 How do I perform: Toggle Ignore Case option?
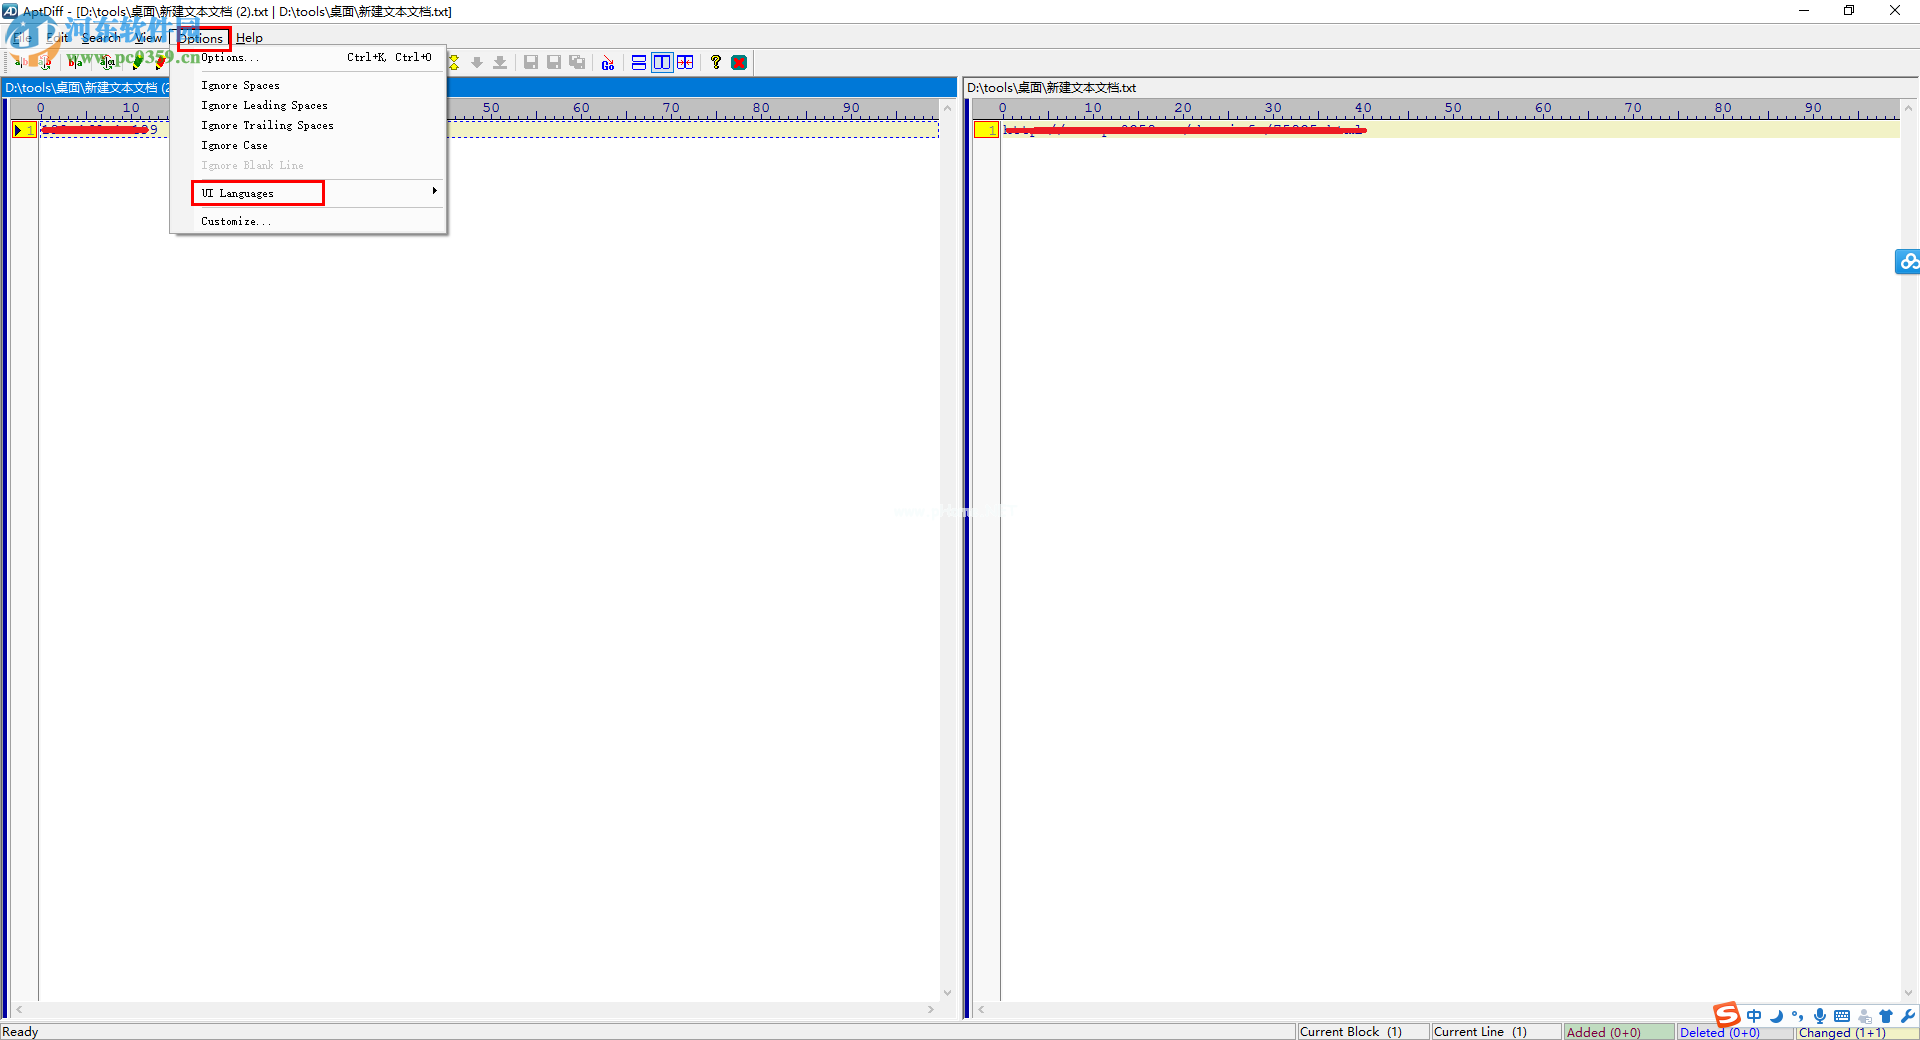308,146
